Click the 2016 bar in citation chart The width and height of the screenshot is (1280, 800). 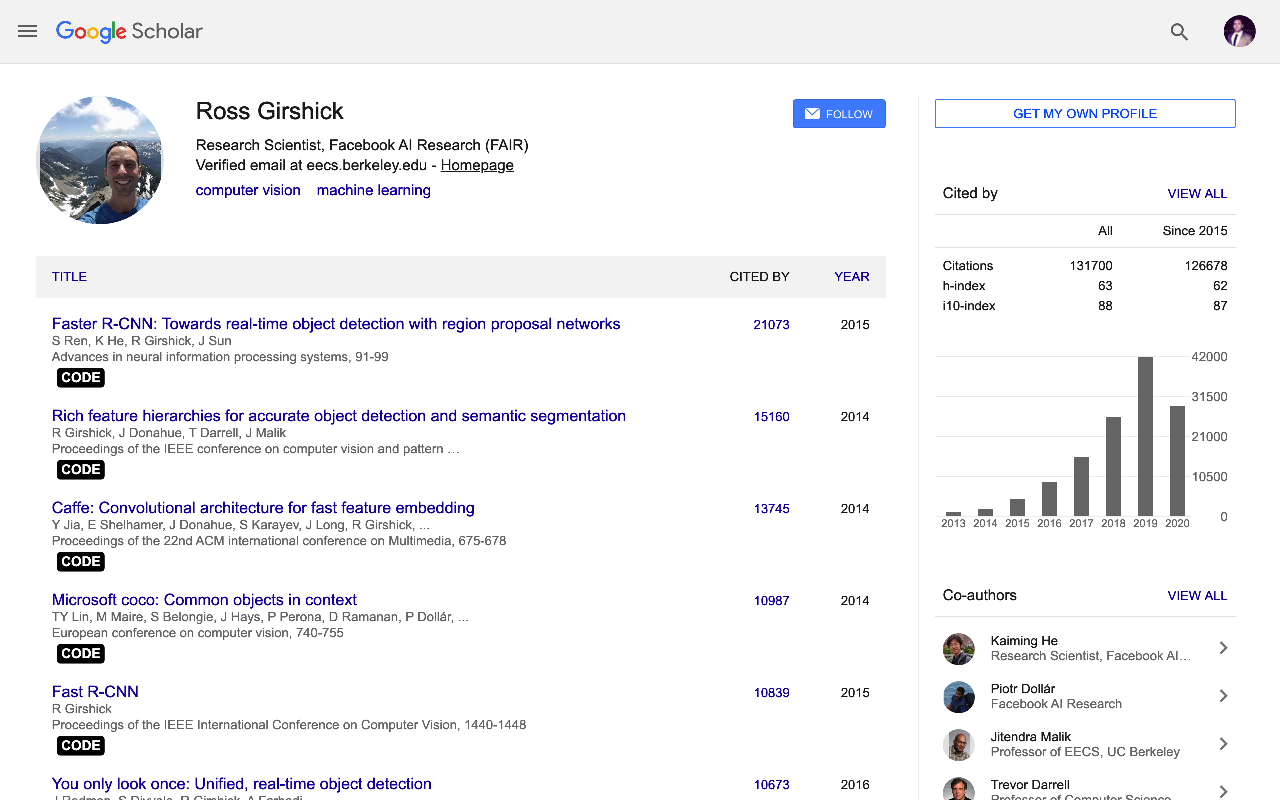(1049, 499)
